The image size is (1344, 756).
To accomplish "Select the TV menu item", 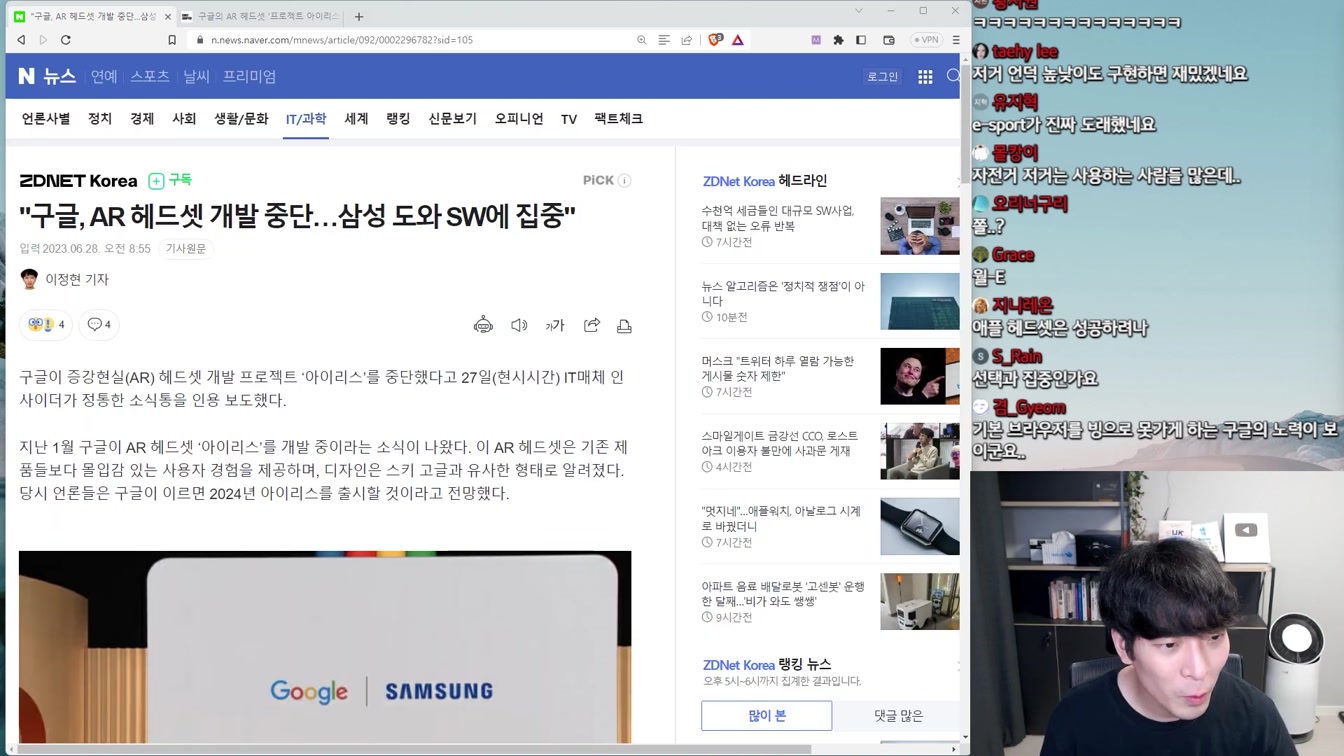I will point(569,119).
